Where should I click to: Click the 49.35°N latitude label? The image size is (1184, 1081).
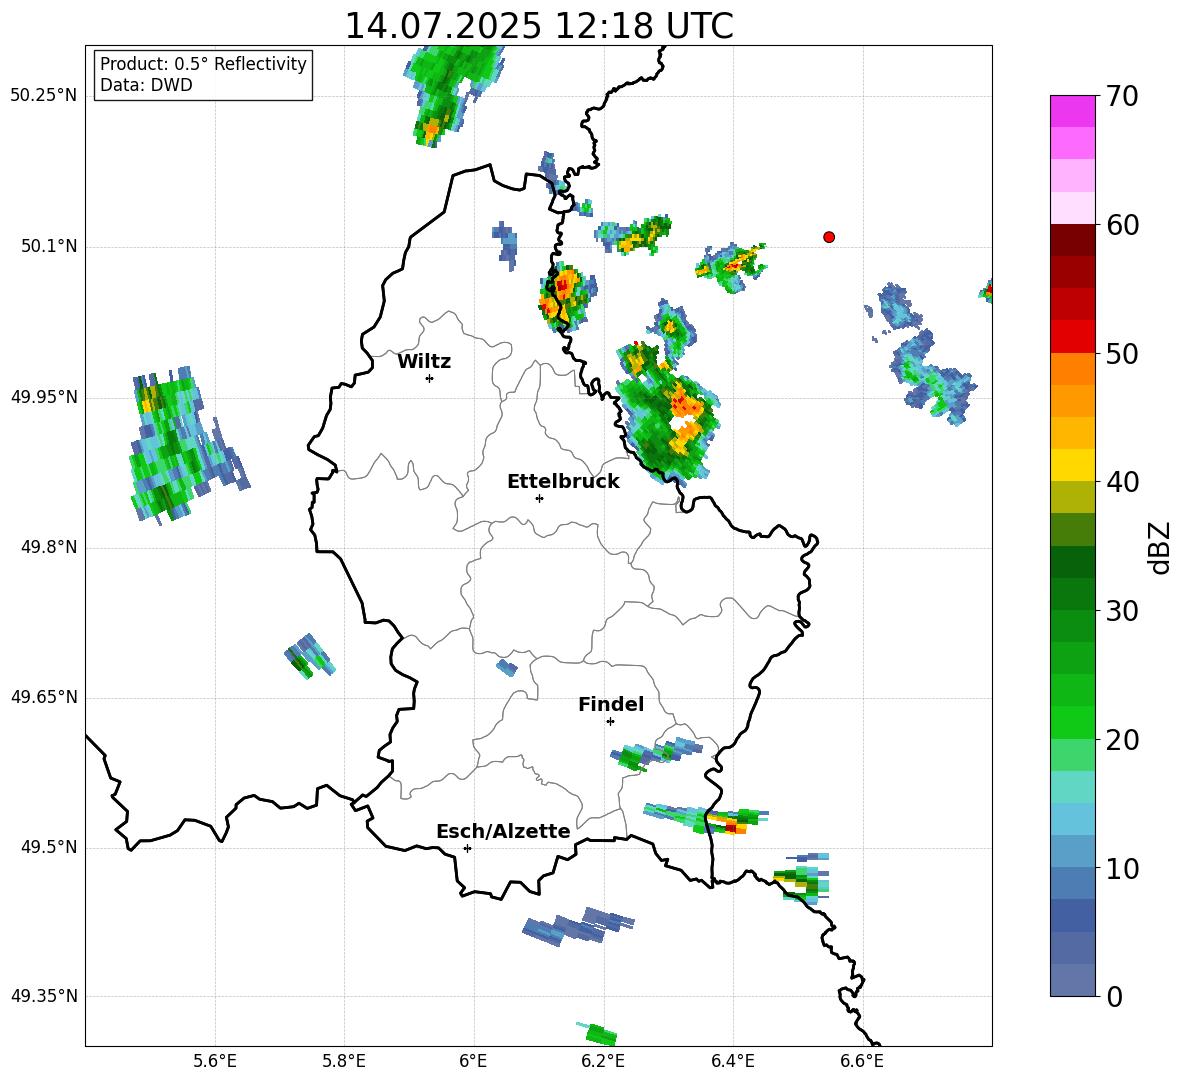44,996
